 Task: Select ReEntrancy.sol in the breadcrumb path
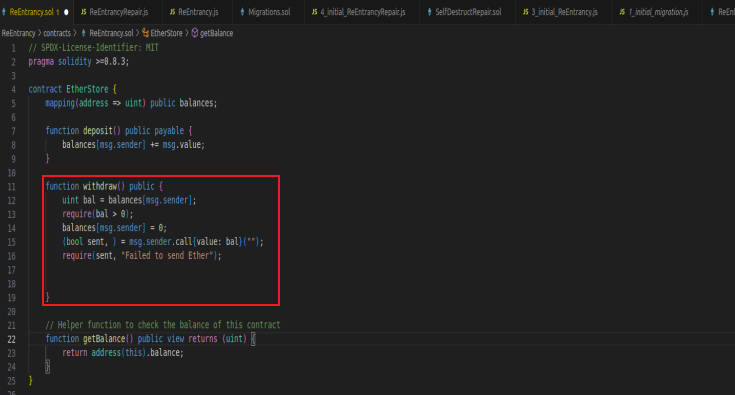[x=111, y=33]
